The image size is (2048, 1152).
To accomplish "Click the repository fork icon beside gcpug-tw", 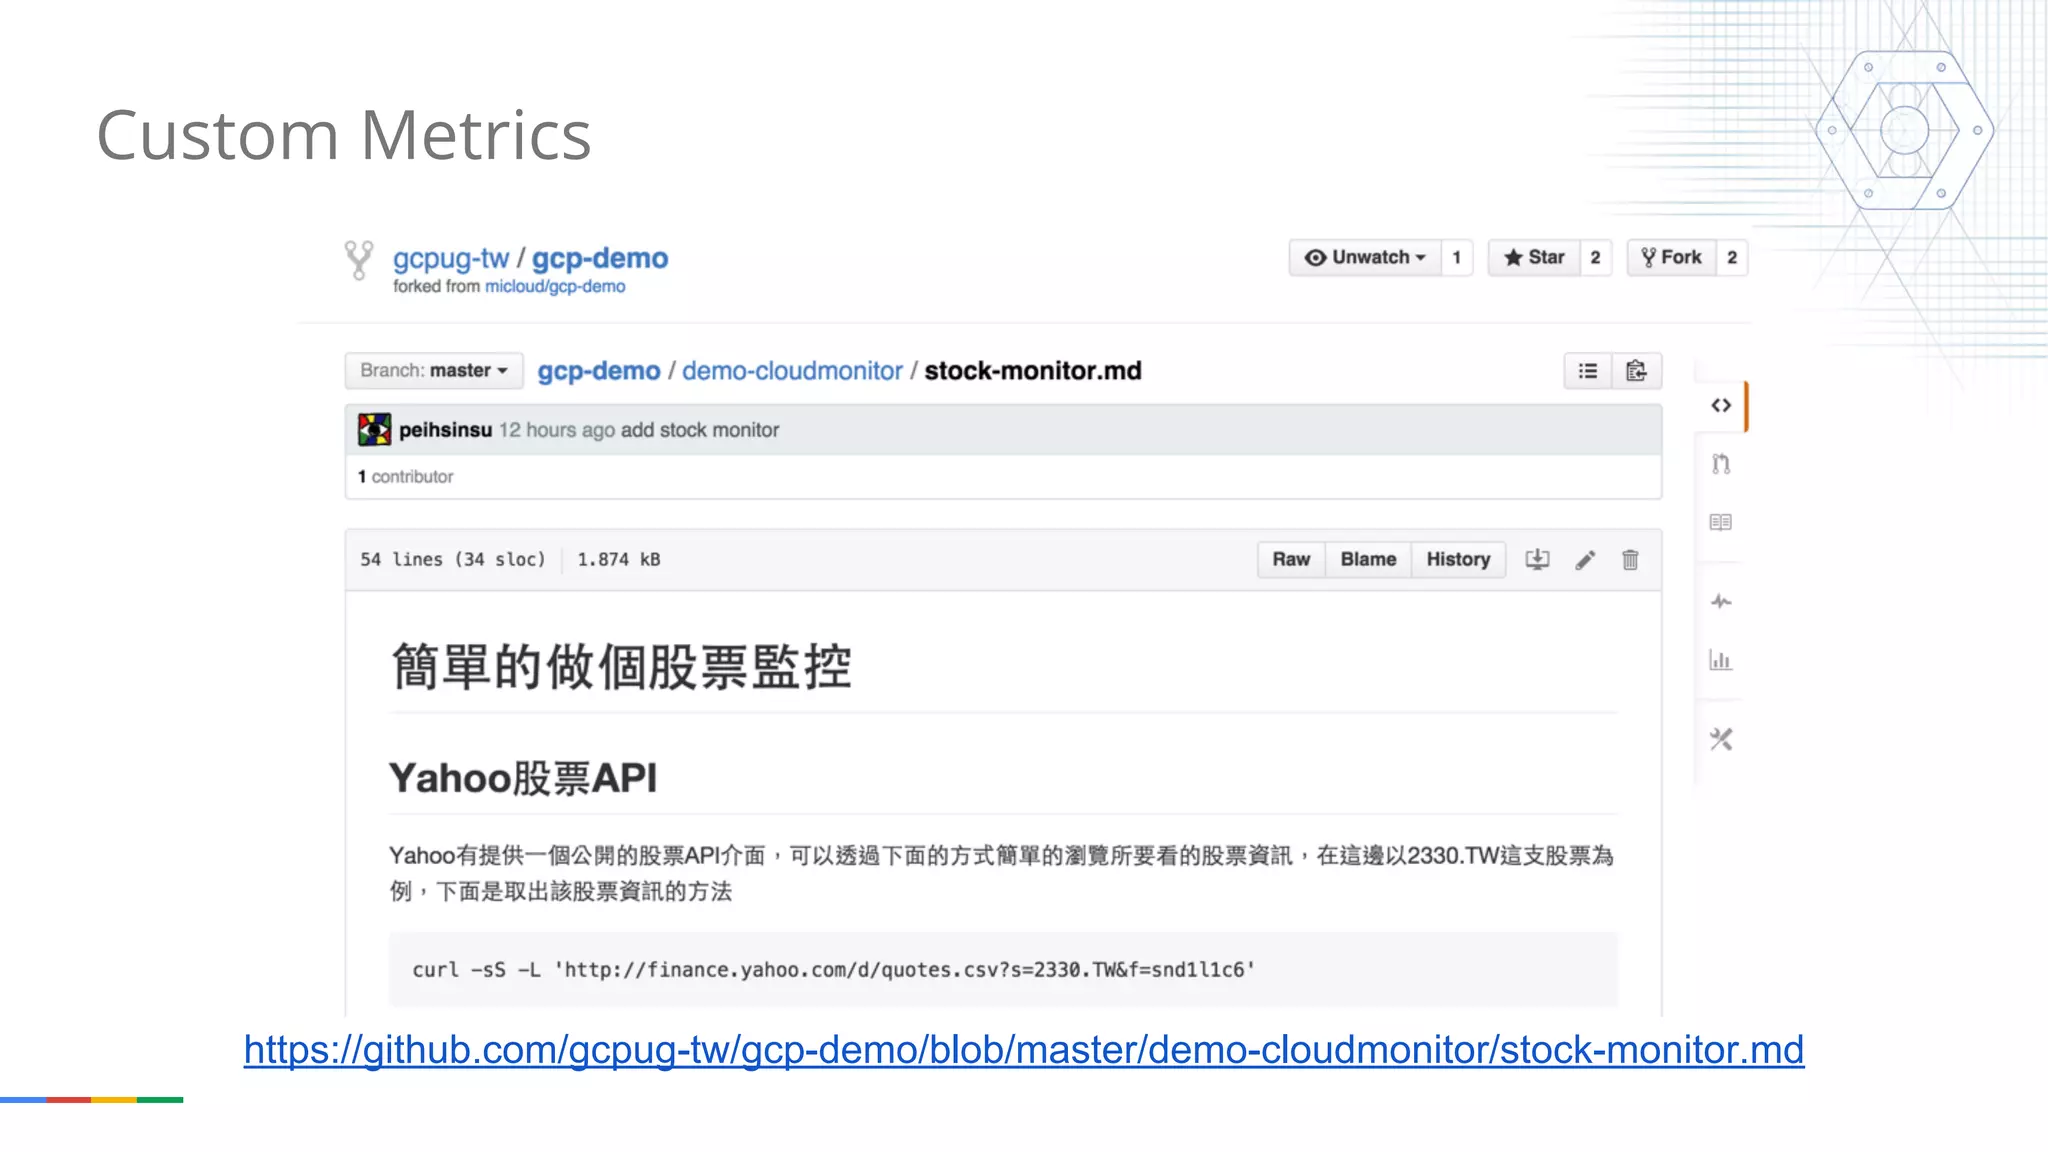I will [359, 260].
